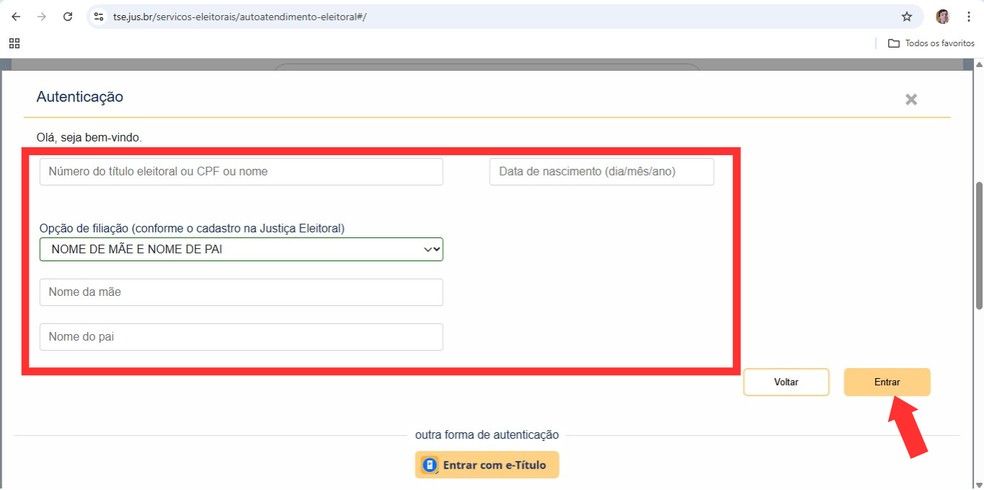Click the Opção de filiação label

pos(192,228)
